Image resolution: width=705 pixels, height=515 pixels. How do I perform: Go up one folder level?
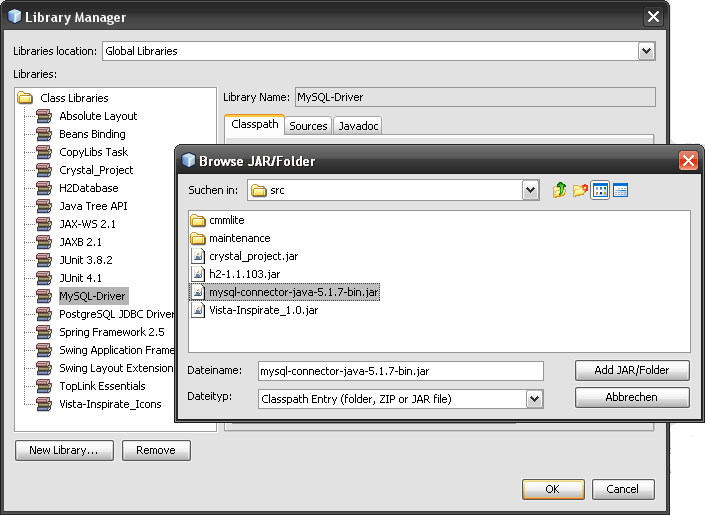(560, 190)
